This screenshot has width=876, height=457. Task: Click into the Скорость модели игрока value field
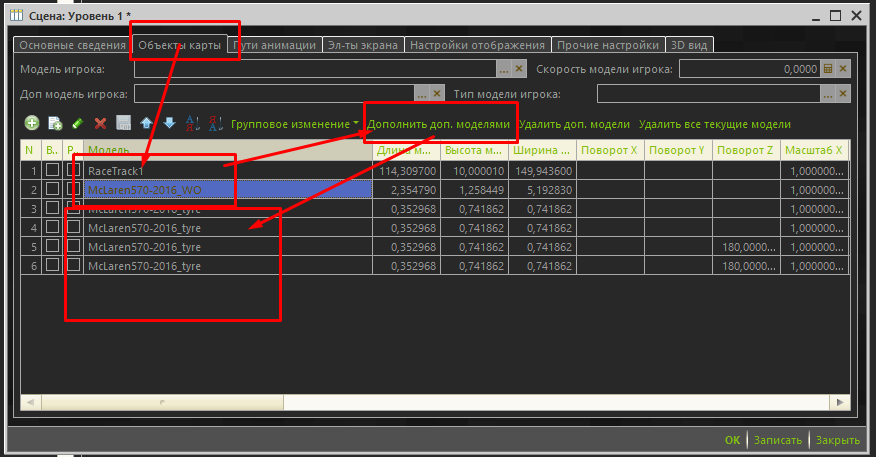[750, 69]
